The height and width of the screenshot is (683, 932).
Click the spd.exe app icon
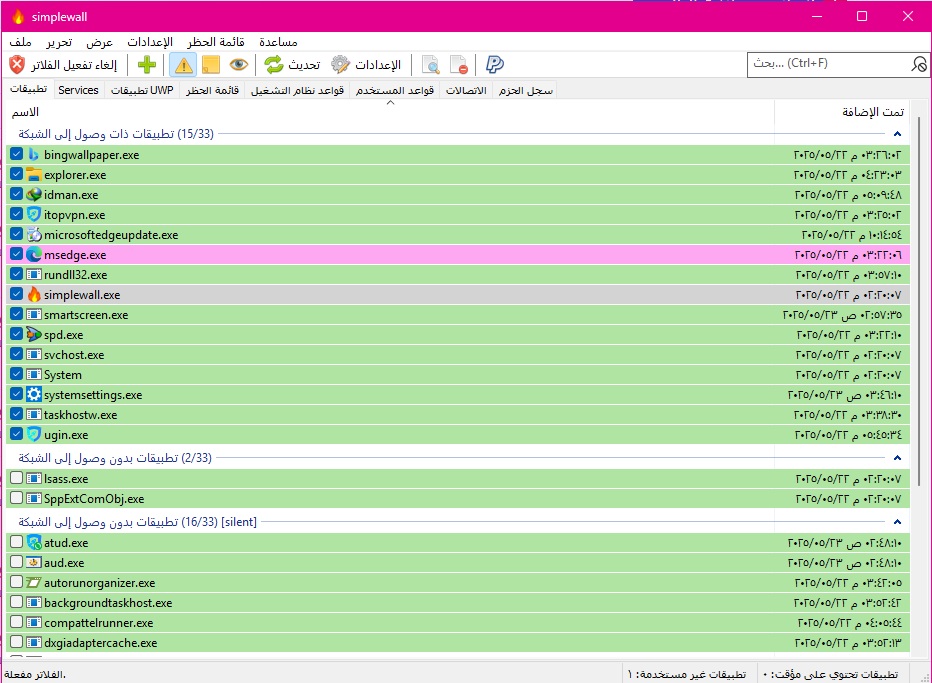(x=34, y=334)
